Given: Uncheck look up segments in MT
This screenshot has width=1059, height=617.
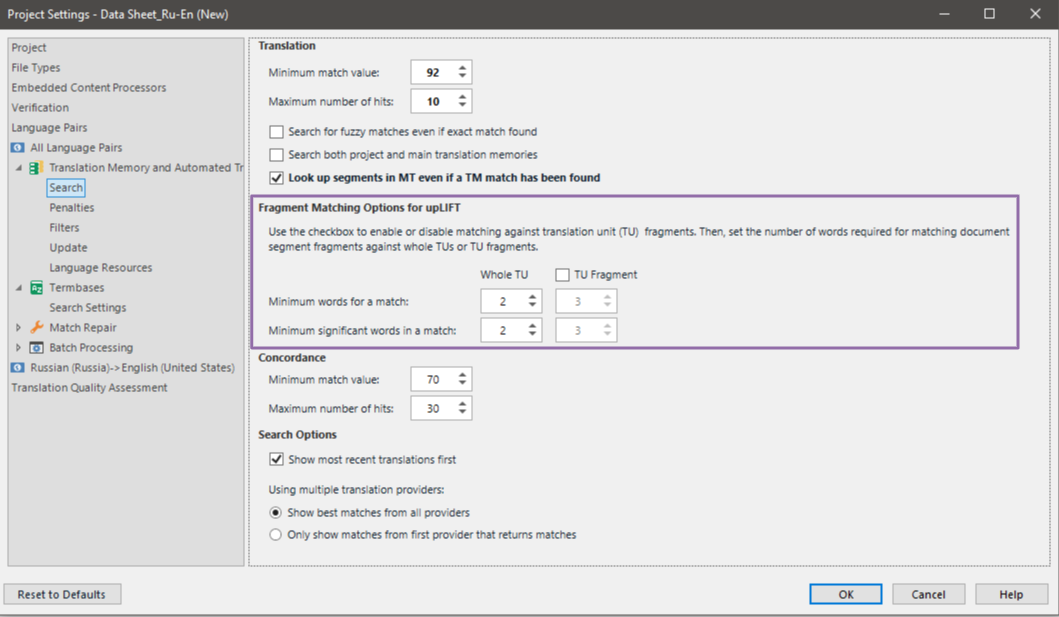Looking at the screenshot, I should 276,178.
